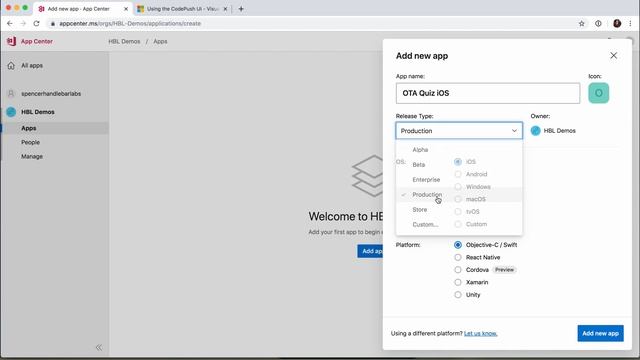Click HBL Demos owner name text

coord(560,131)
